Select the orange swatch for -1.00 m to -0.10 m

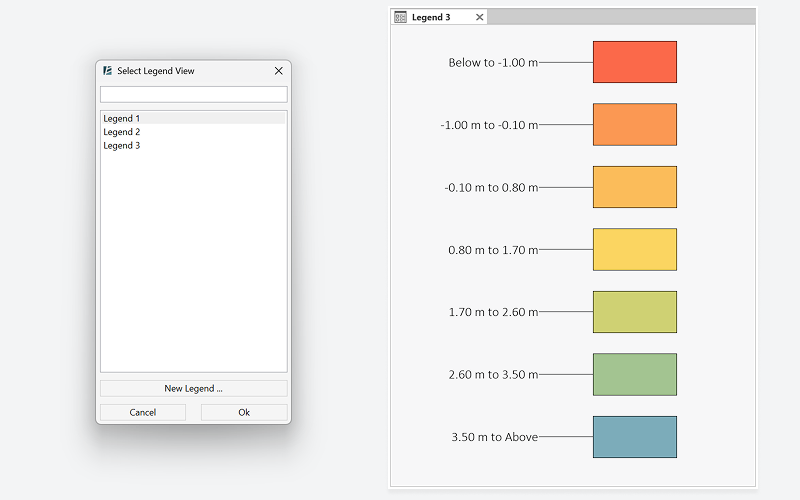pos(635,125)
